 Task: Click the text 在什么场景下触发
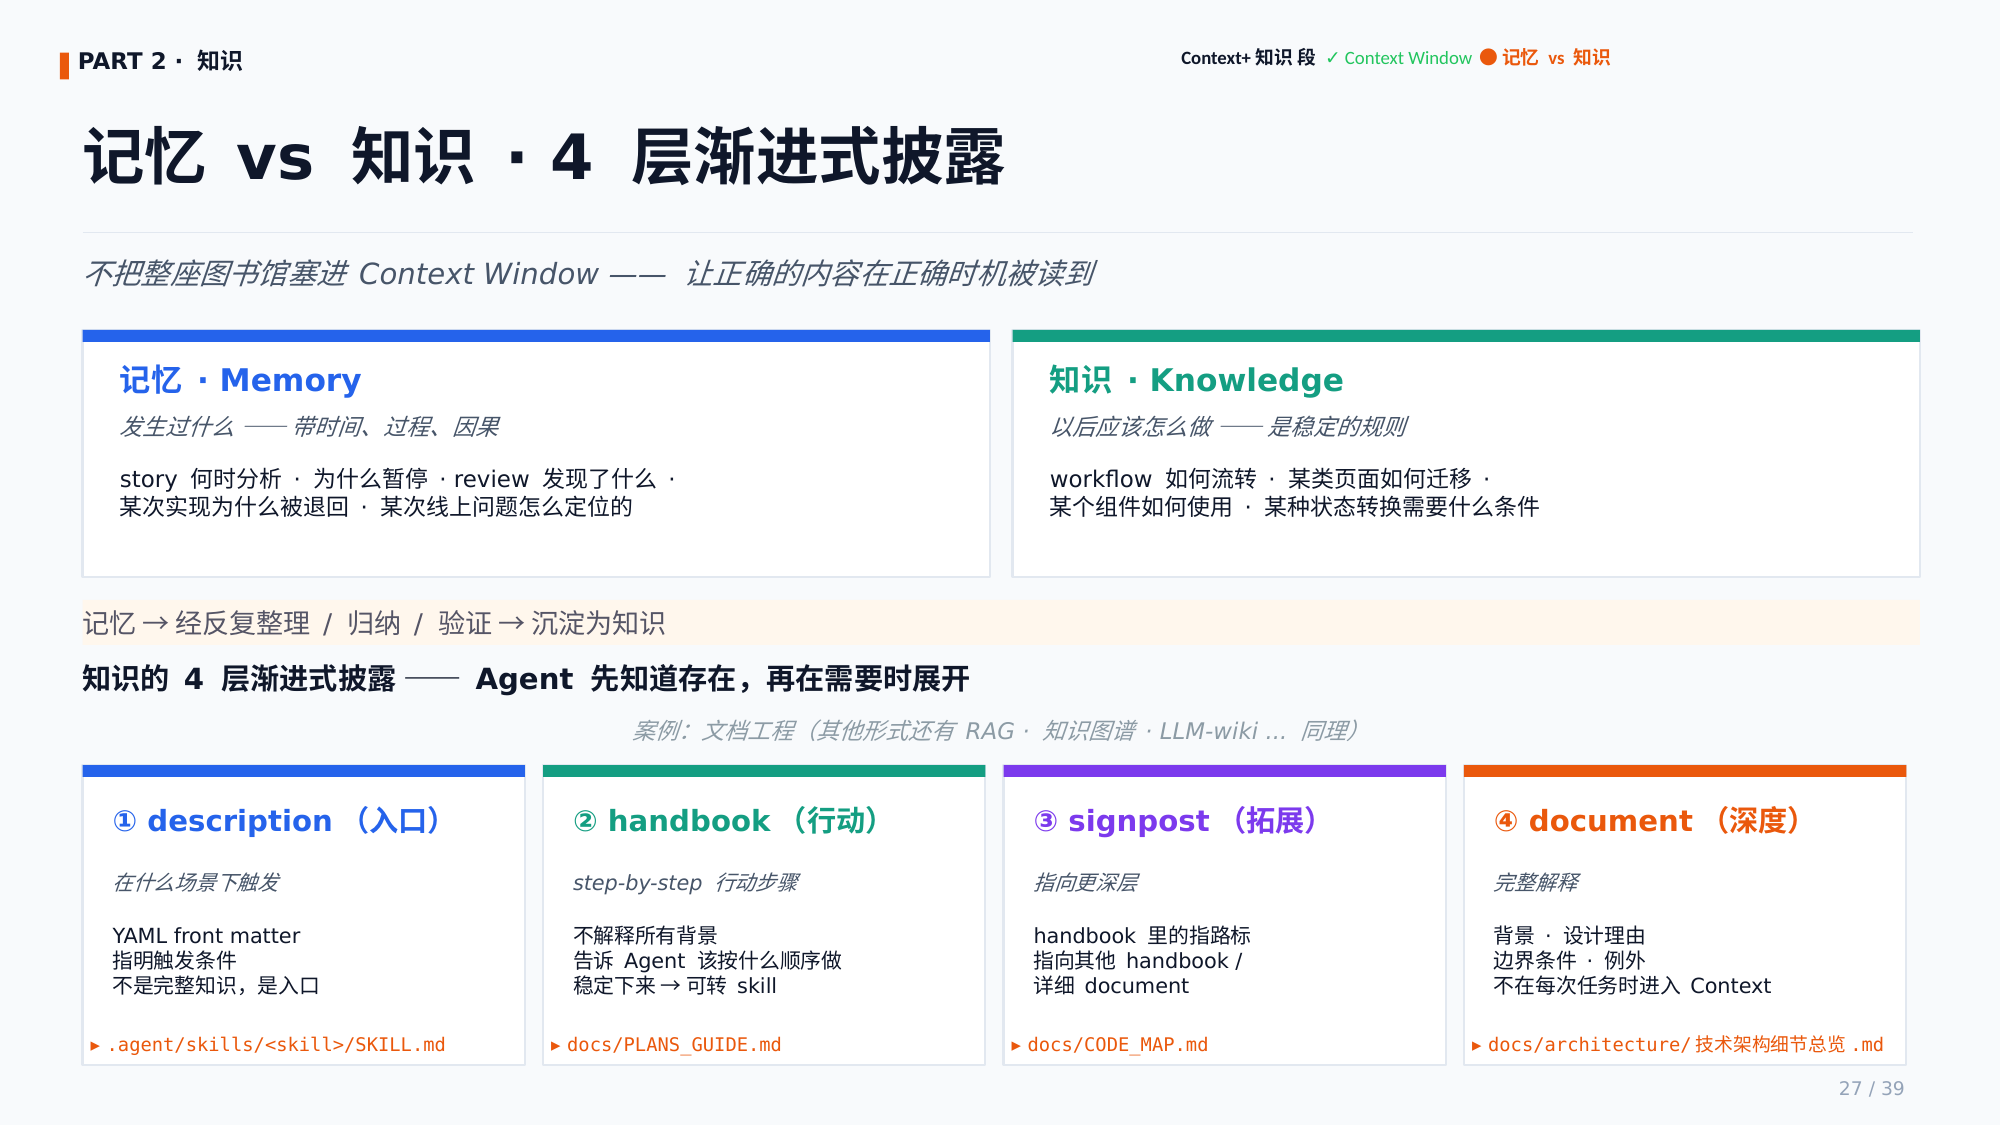coord(196,883)
